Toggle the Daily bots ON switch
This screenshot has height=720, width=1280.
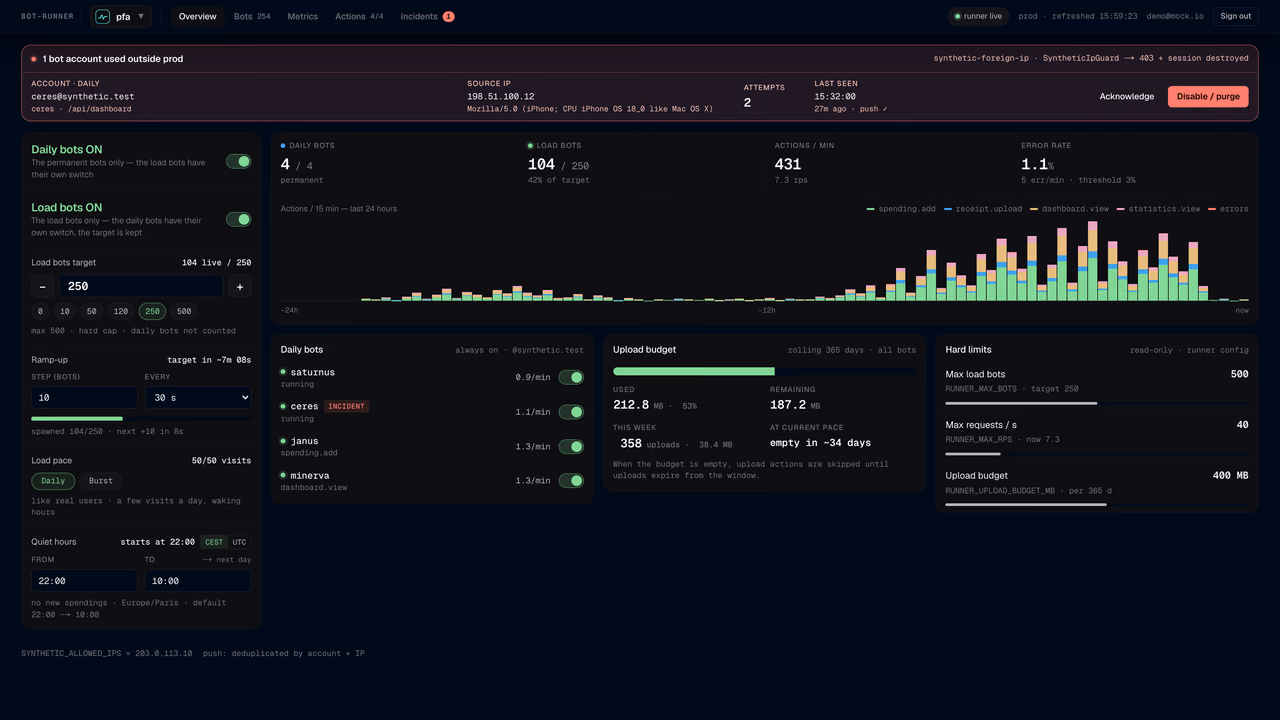(238, 161)
